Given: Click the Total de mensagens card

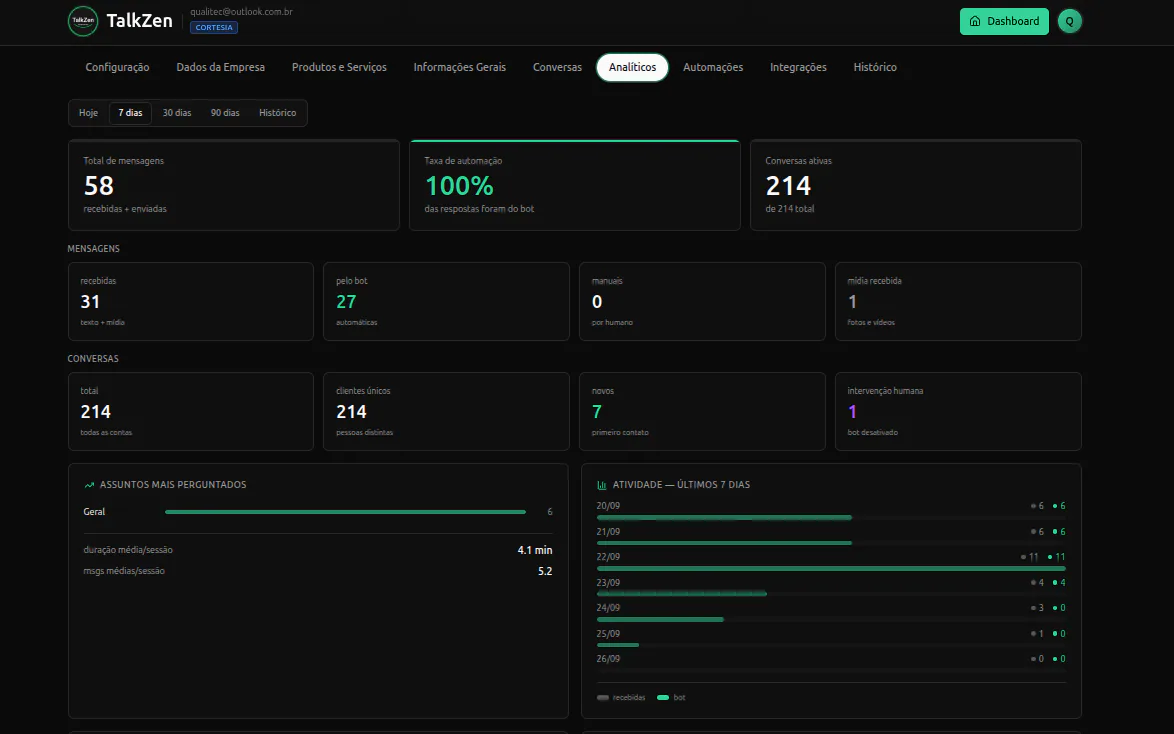Looking at the screenshot, I should pos(234,185).
